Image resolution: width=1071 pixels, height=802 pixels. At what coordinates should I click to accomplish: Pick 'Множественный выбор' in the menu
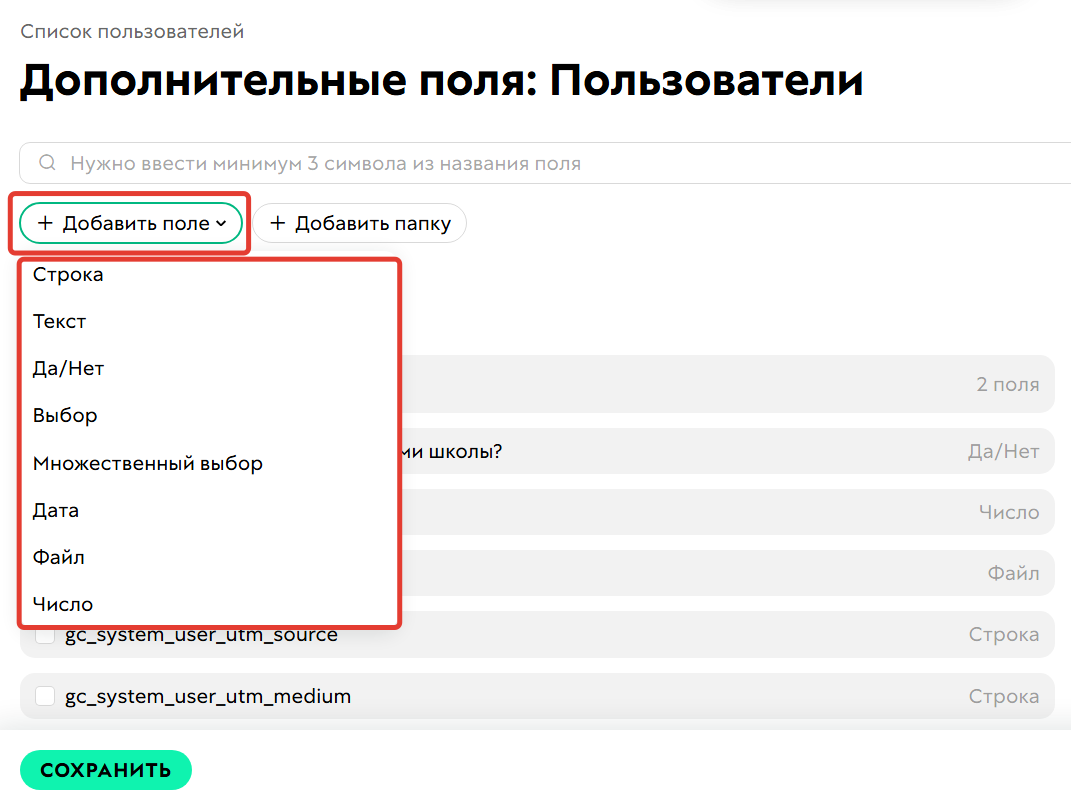click(x=148, y=464)
